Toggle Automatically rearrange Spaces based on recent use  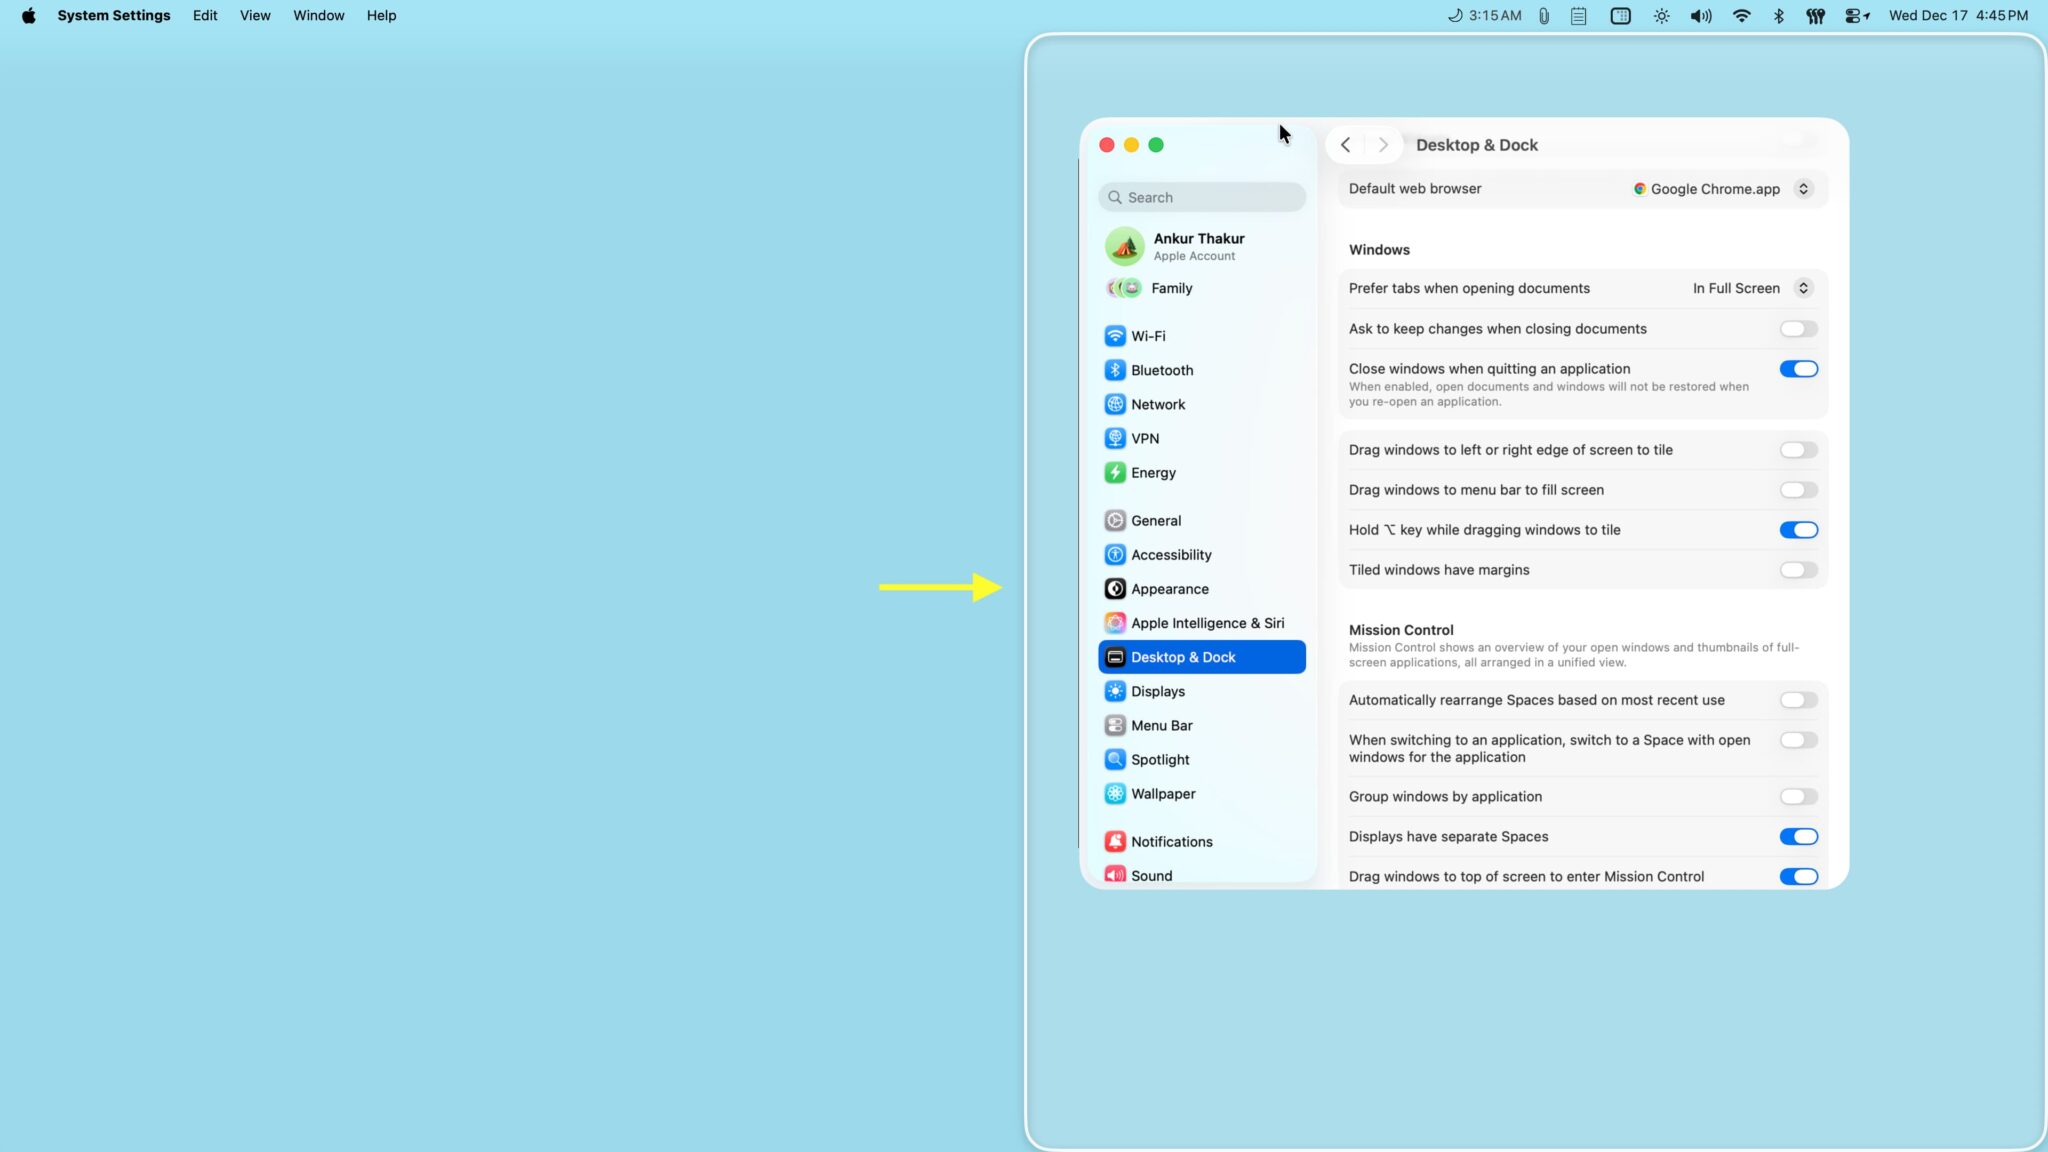1798,700
